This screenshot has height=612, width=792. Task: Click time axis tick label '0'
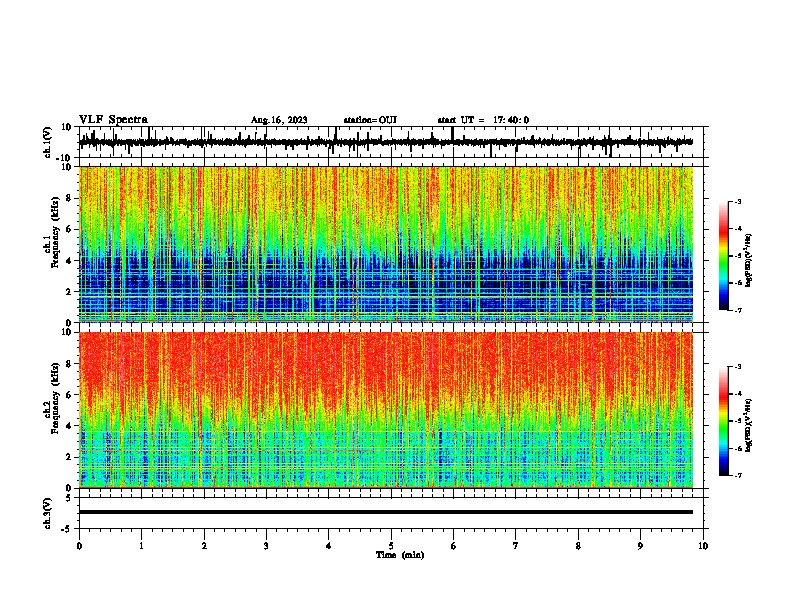click(79, 546)
